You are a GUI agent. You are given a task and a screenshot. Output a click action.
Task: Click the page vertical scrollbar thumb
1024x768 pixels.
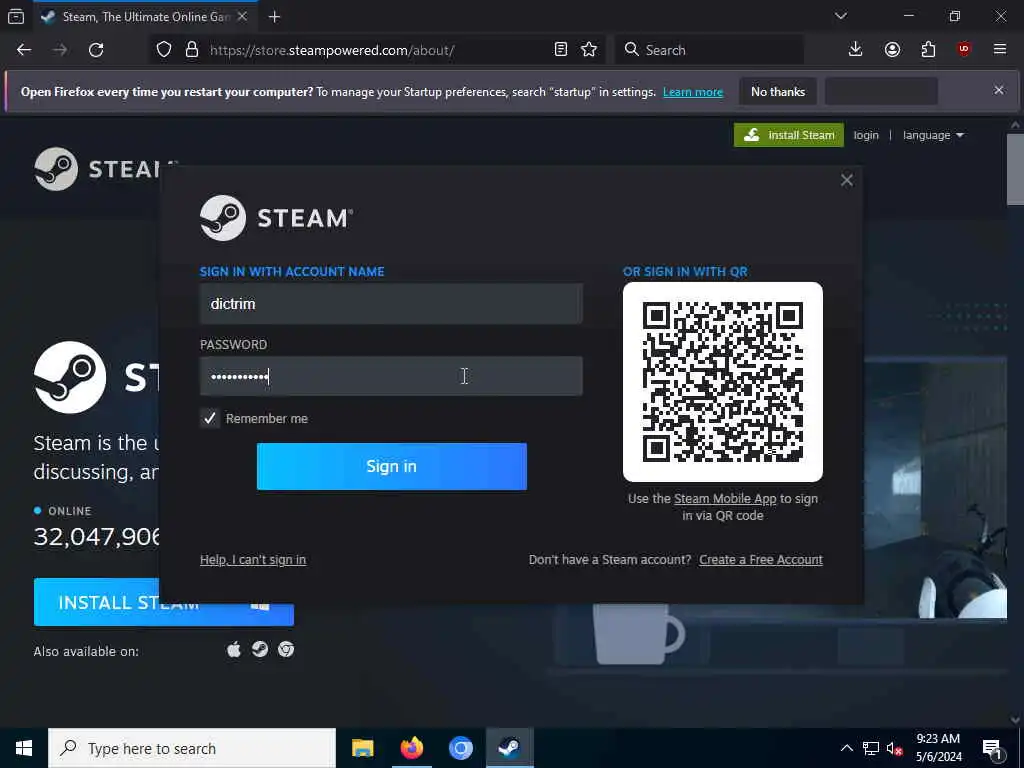click(x=1015, y=170)
